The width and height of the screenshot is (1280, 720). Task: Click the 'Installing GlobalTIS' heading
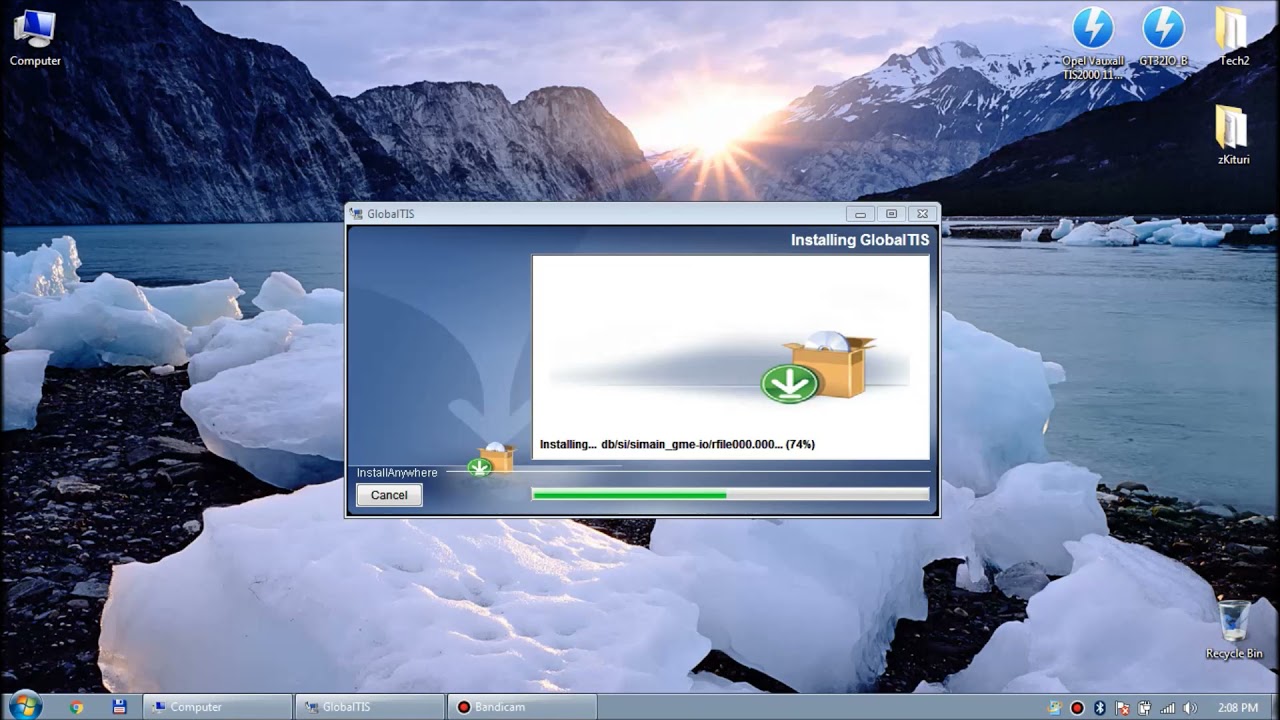pyautogui.click(x=860, y=240)
